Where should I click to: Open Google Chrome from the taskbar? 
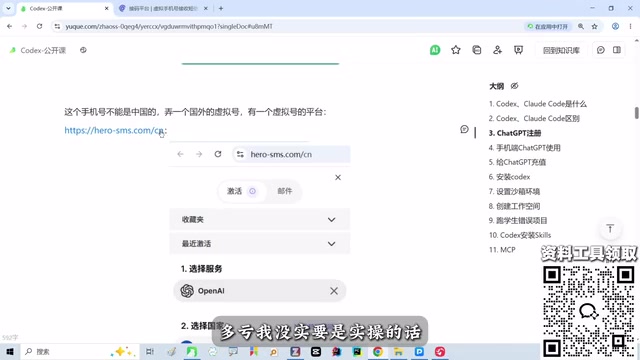378,351
